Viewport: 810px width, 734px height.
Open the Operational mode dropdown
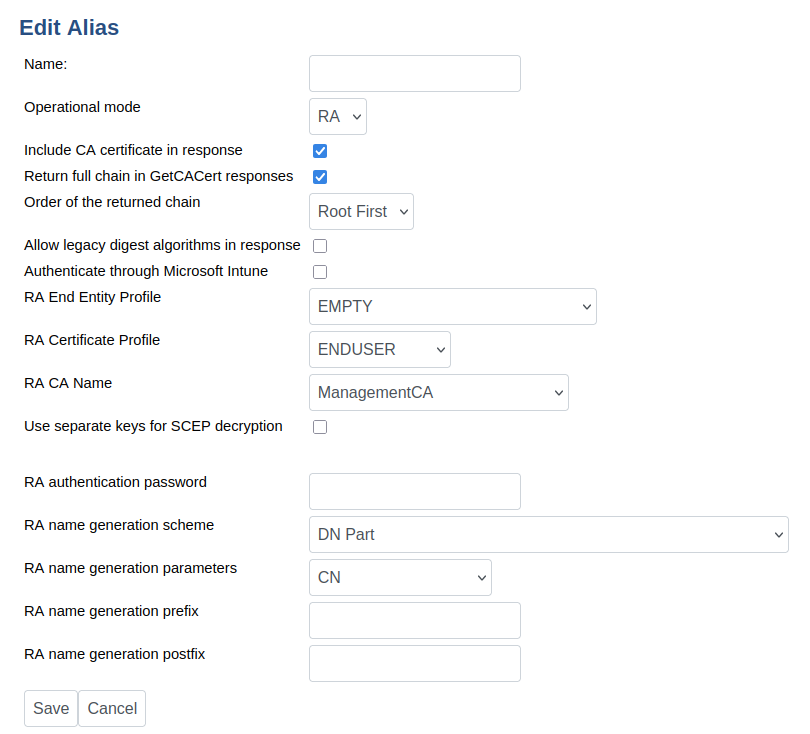pyautogui.click(x=337, y=116)
